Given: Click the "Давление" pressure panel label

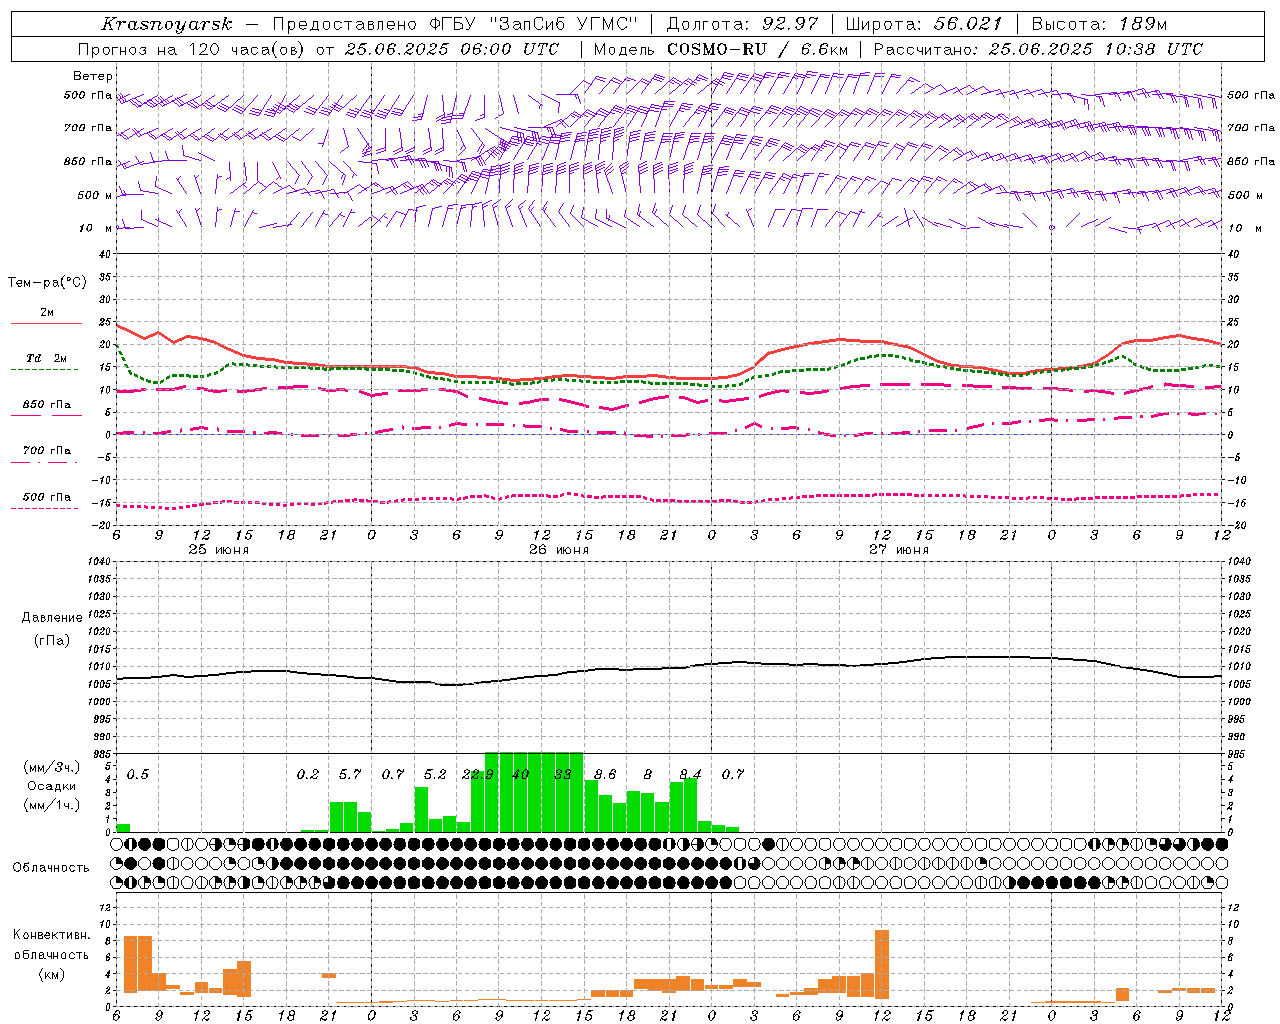Looking at the screenshot, I should [x=52, y=618].
